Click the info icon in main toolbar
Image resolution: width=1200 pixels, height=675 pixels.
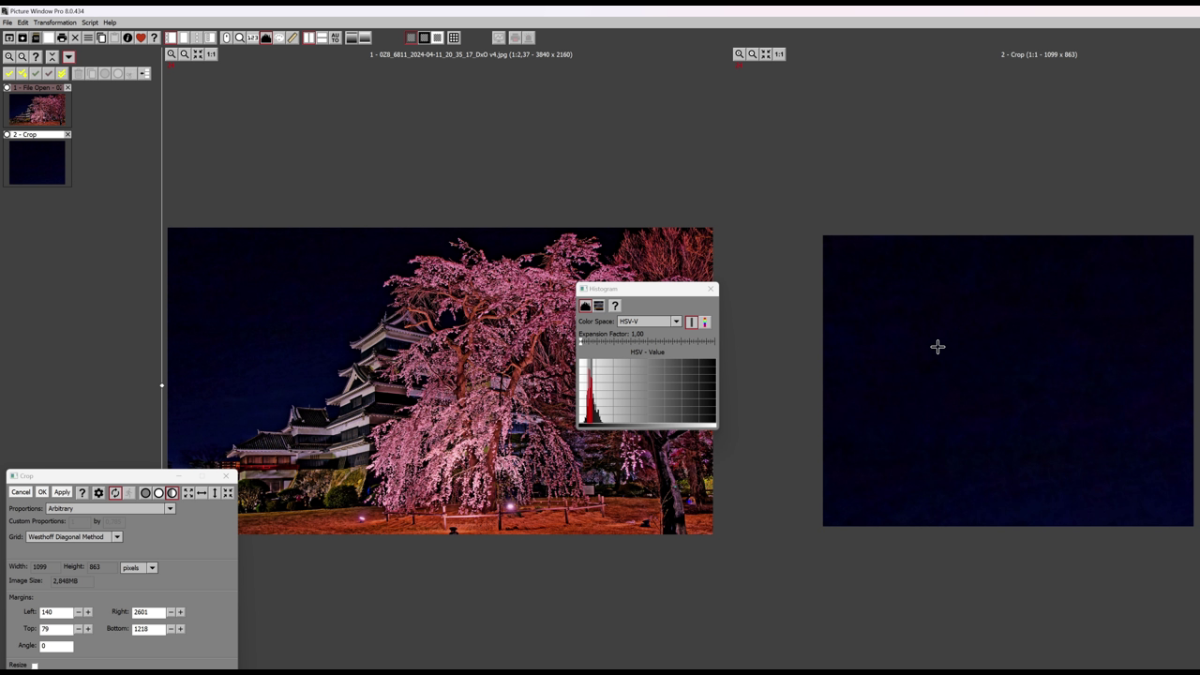(127, 38)
